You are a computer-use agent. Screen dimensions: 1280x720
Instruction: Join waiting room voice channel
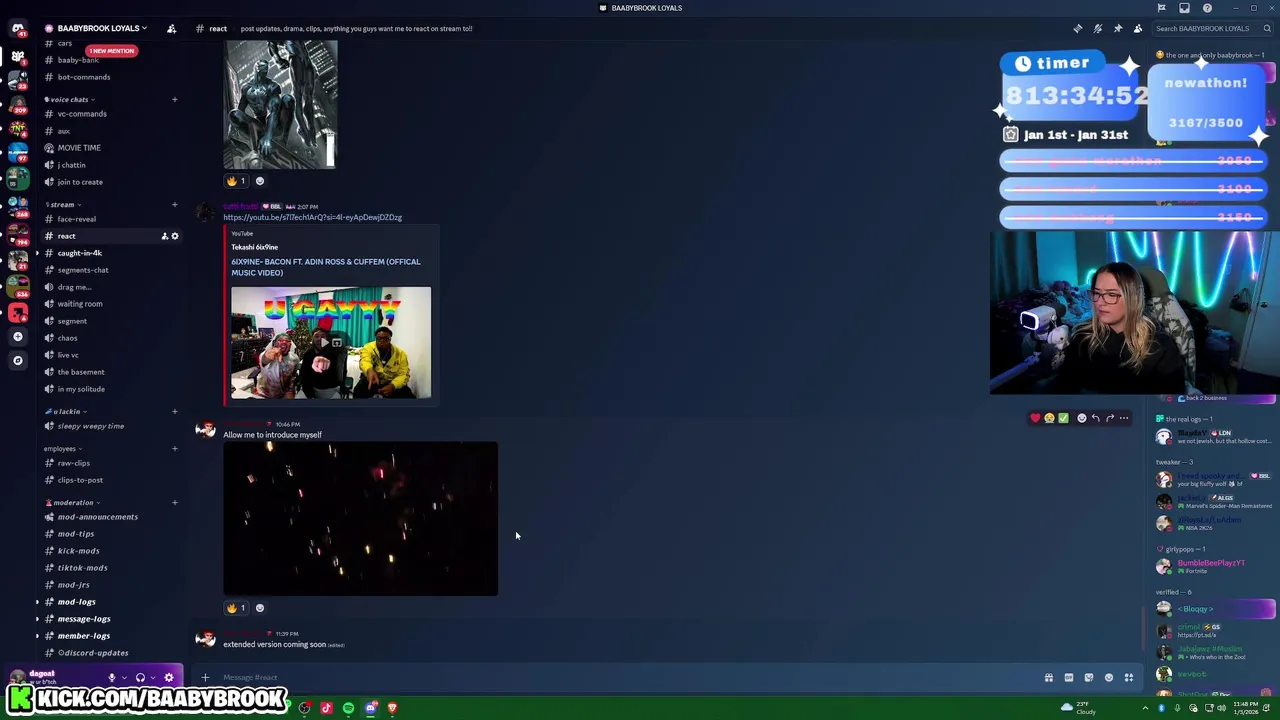[x=80, y=304]
